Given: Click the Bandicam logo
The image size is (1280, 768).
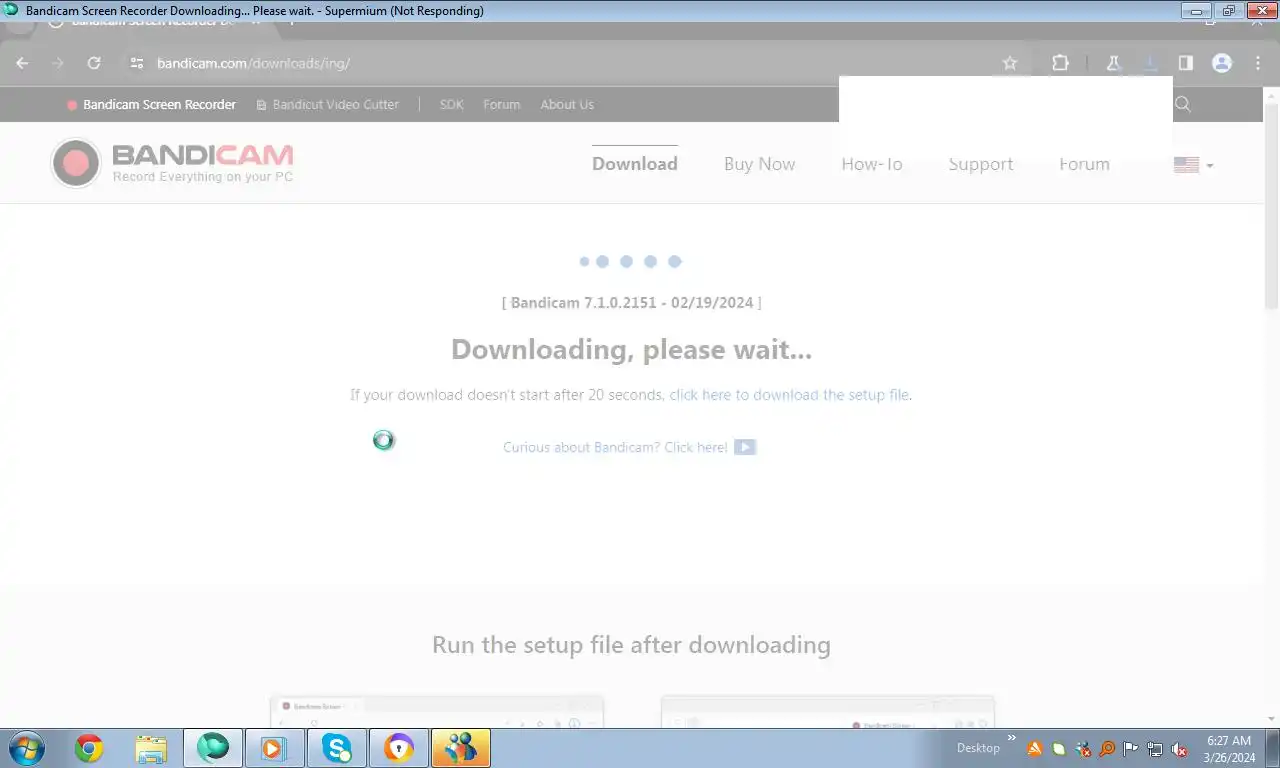Looking at the screenshot, I should [x=172, y=163].
